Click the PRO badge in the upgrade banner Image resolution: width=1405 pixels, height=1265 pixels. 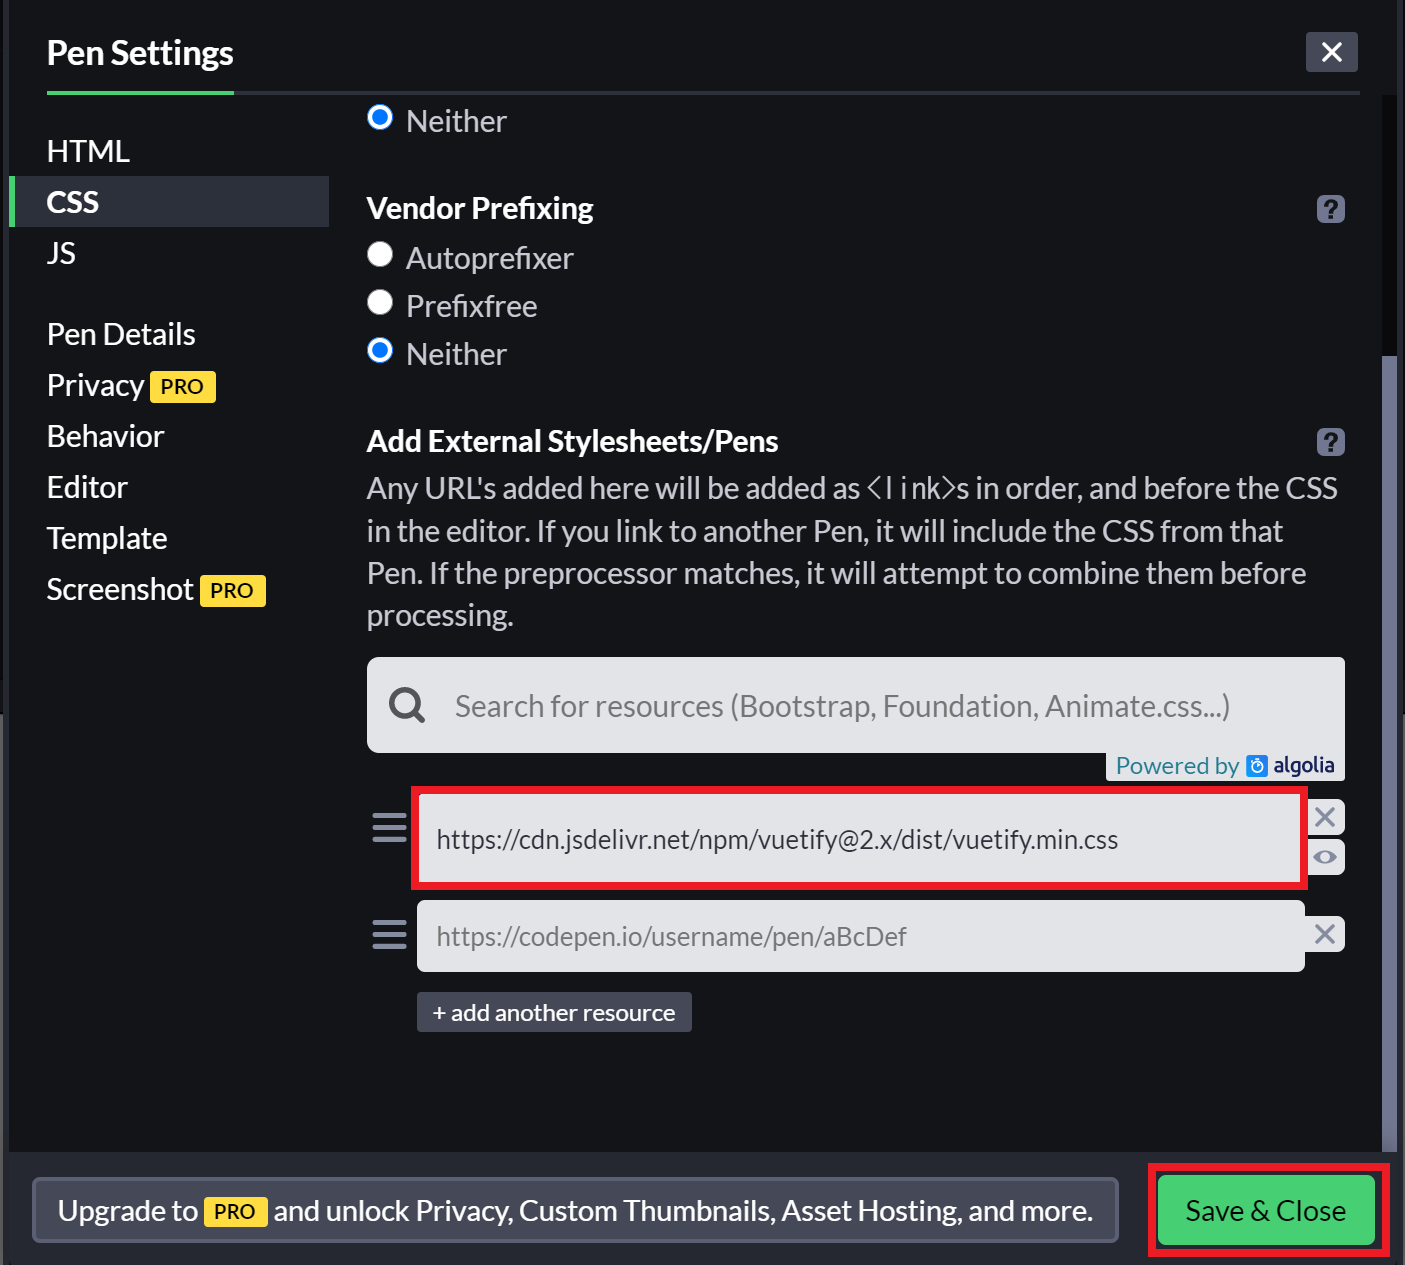(235, 1211)
